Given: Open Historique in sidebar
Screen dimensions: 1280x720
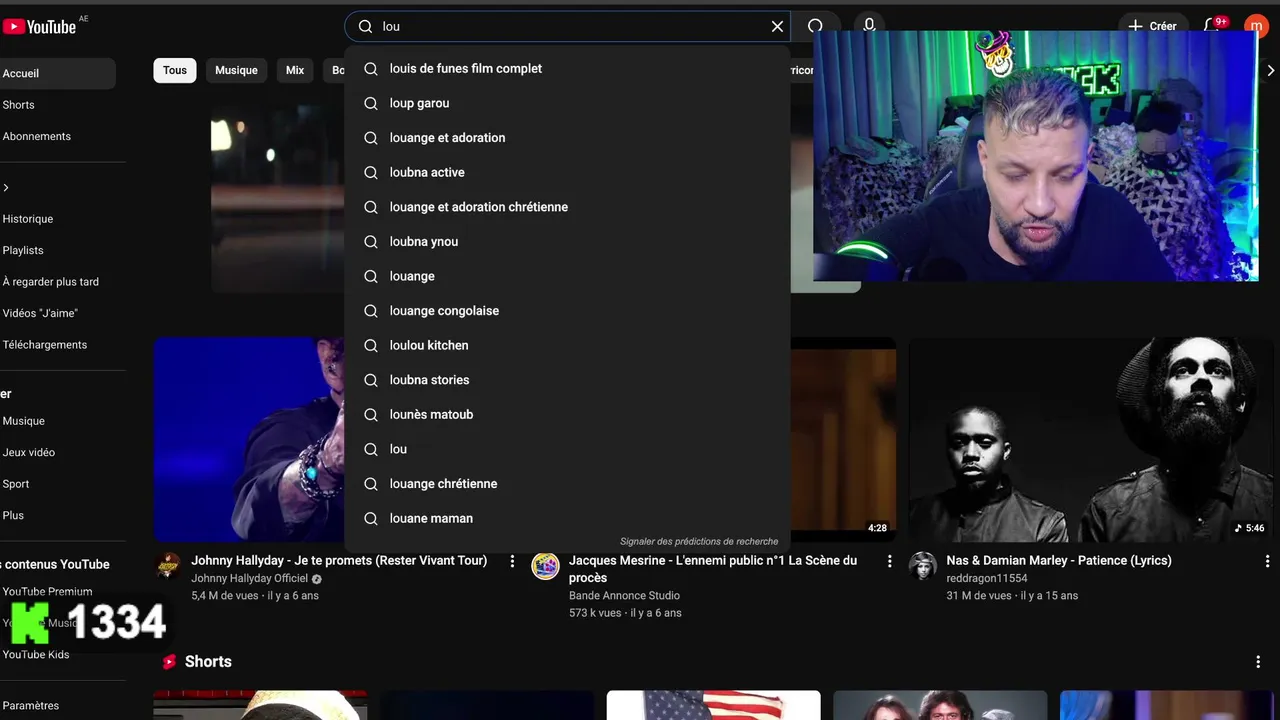Looking at the screenshot, I should click(58, 219).
